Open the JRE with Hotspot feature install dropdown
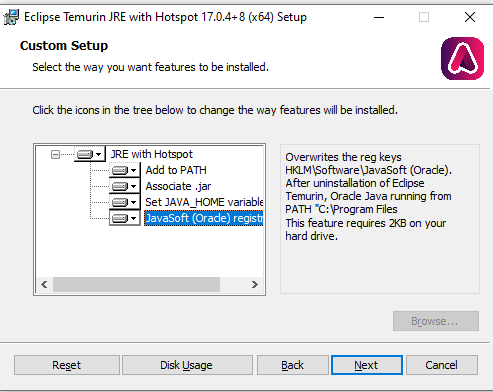The image size is (493, 392). pos(89,154)
